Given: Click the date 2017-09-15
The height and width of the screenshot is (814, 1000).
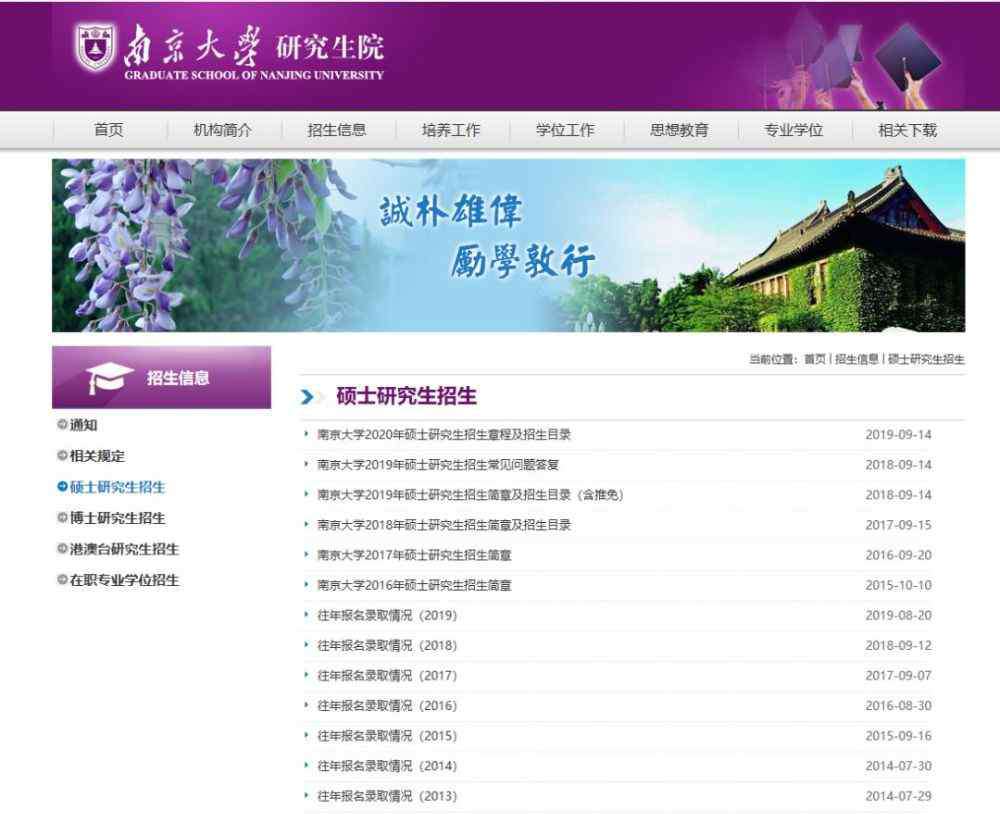Looking at the screenshot, I should pos(899,525).
